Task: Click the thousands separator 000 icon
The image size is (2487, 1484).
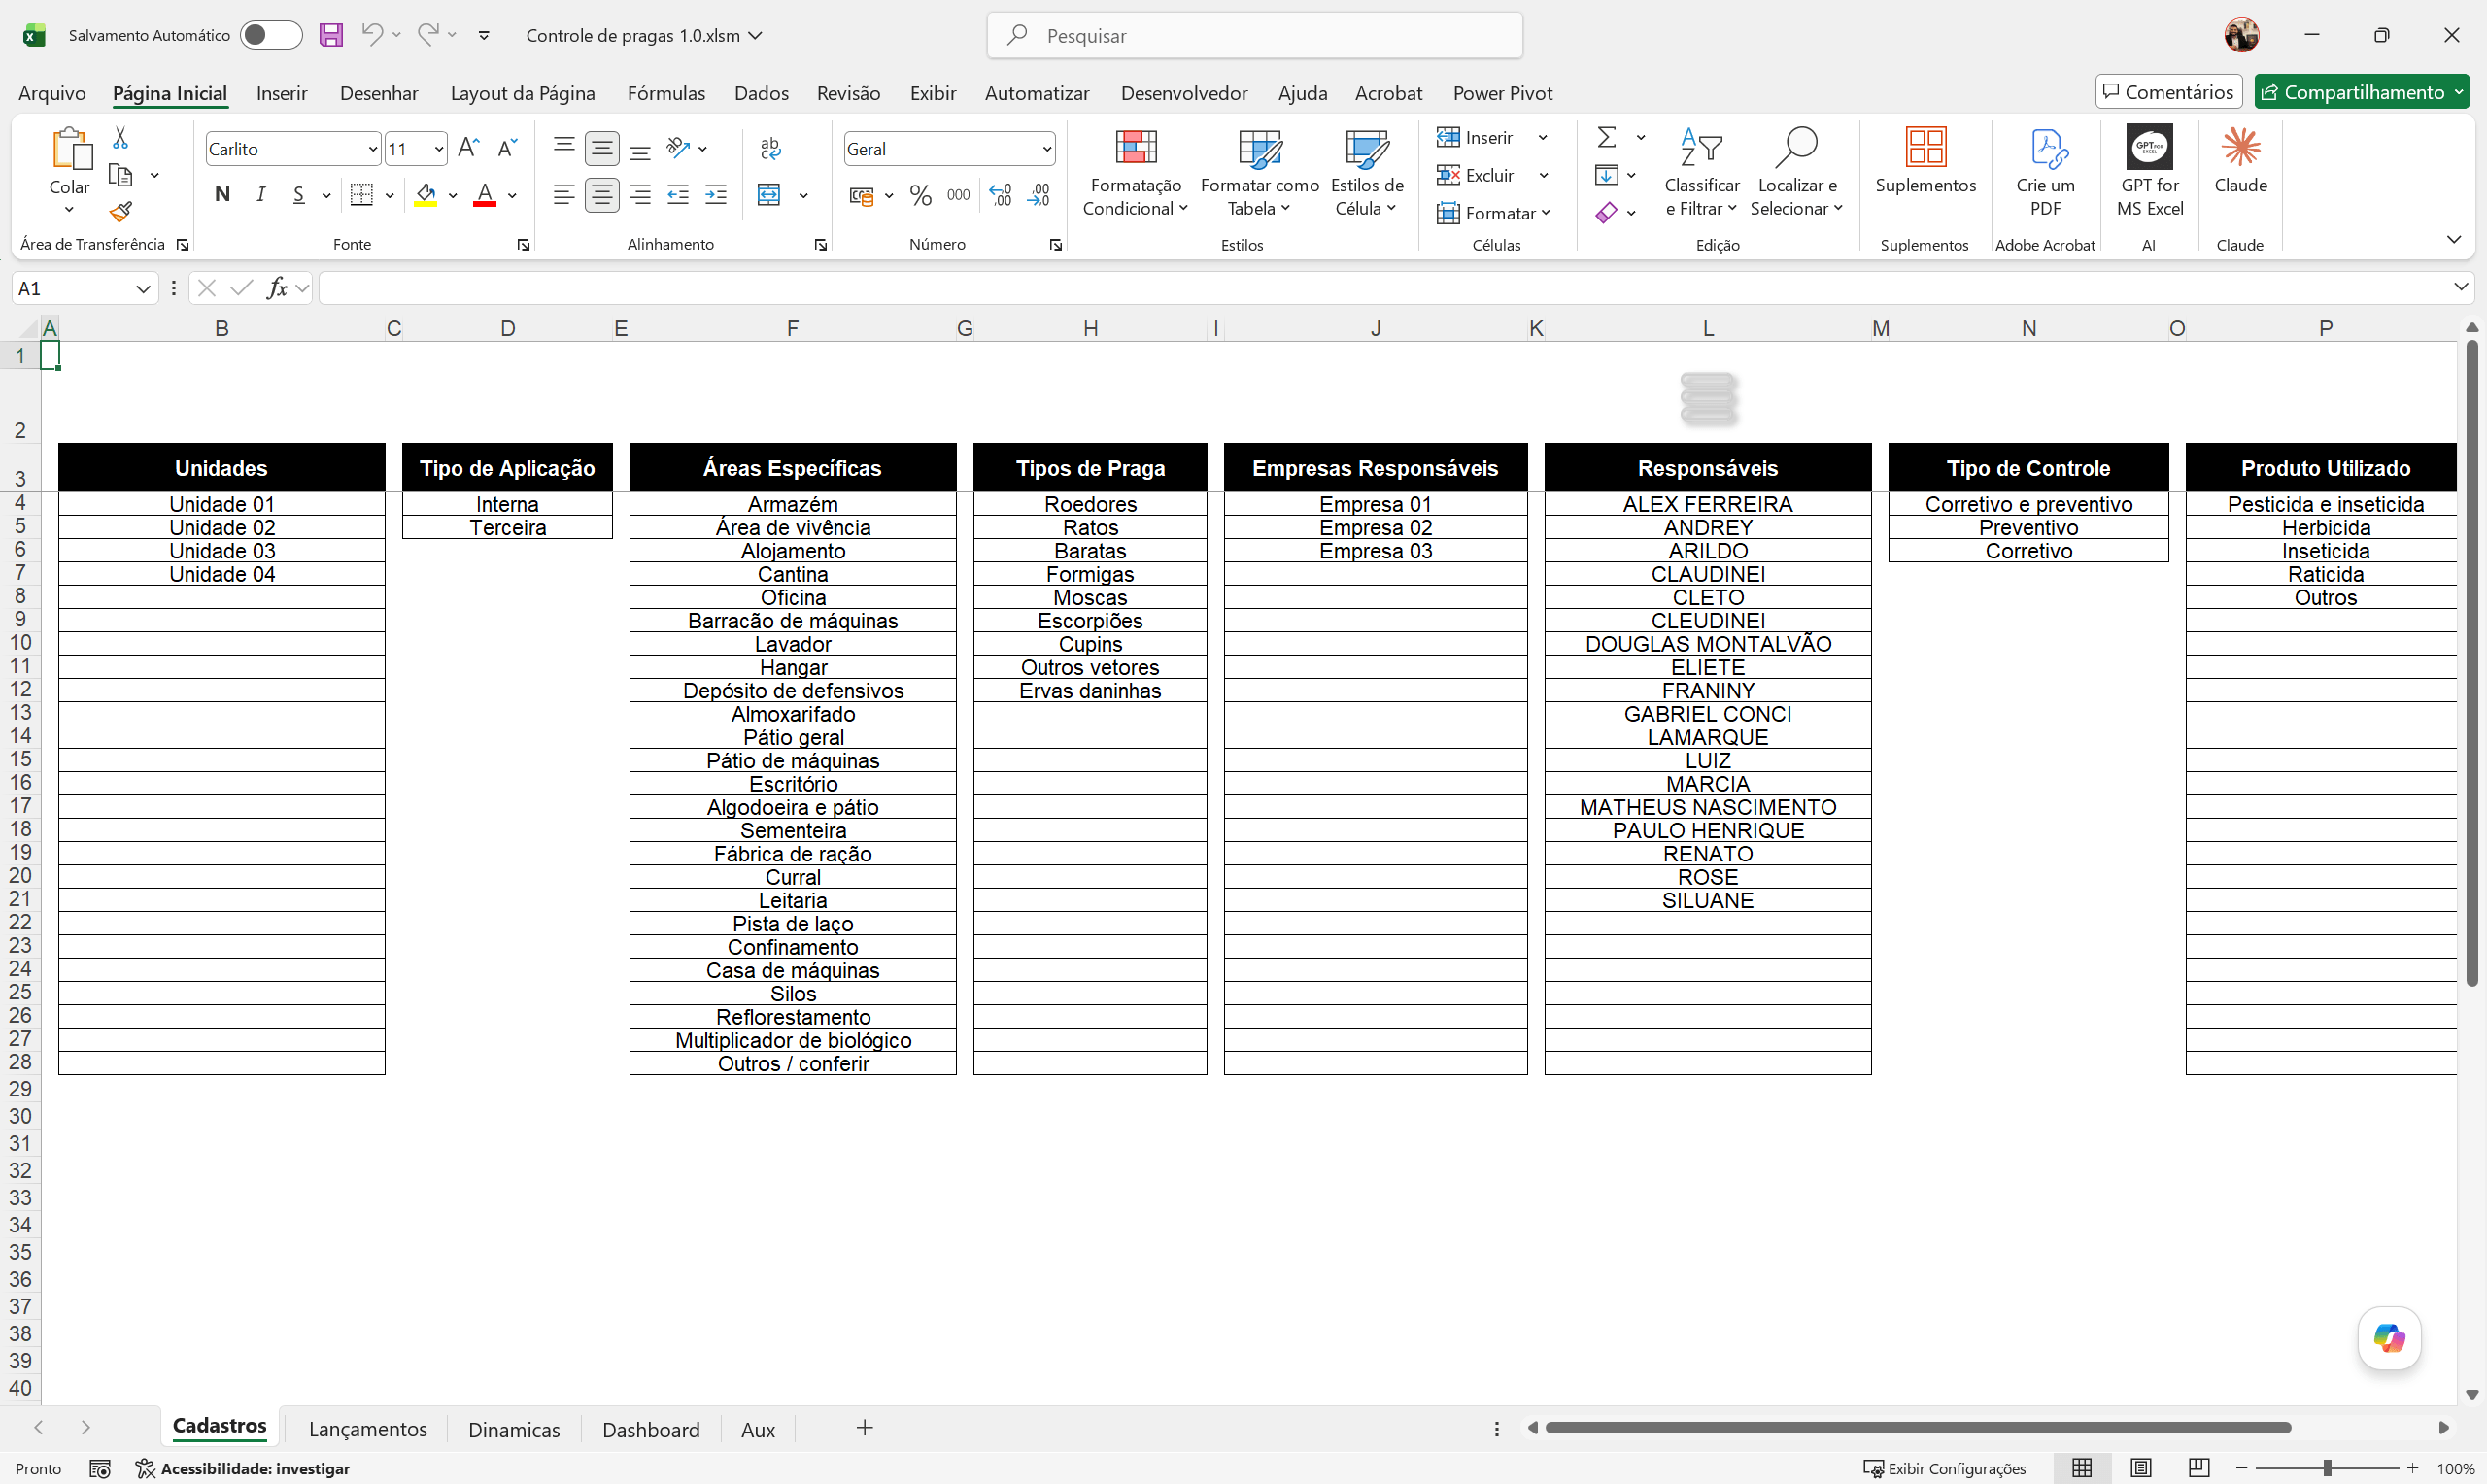Action: click(x=958, y=195)
